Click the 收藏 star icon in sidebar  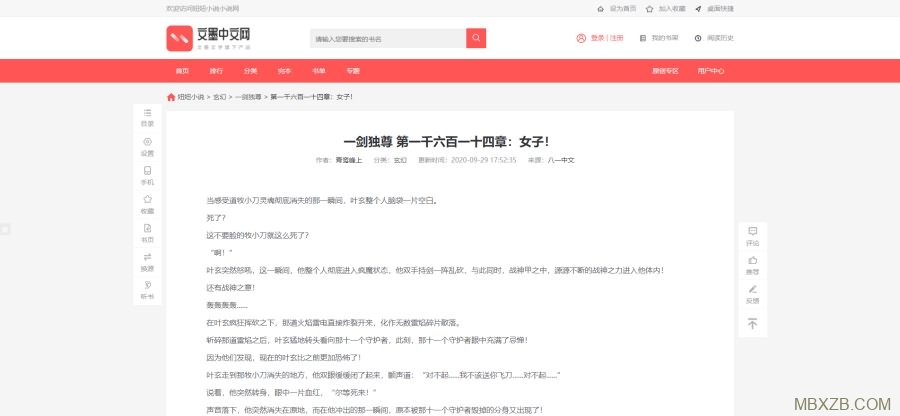[x=148, y=199]
